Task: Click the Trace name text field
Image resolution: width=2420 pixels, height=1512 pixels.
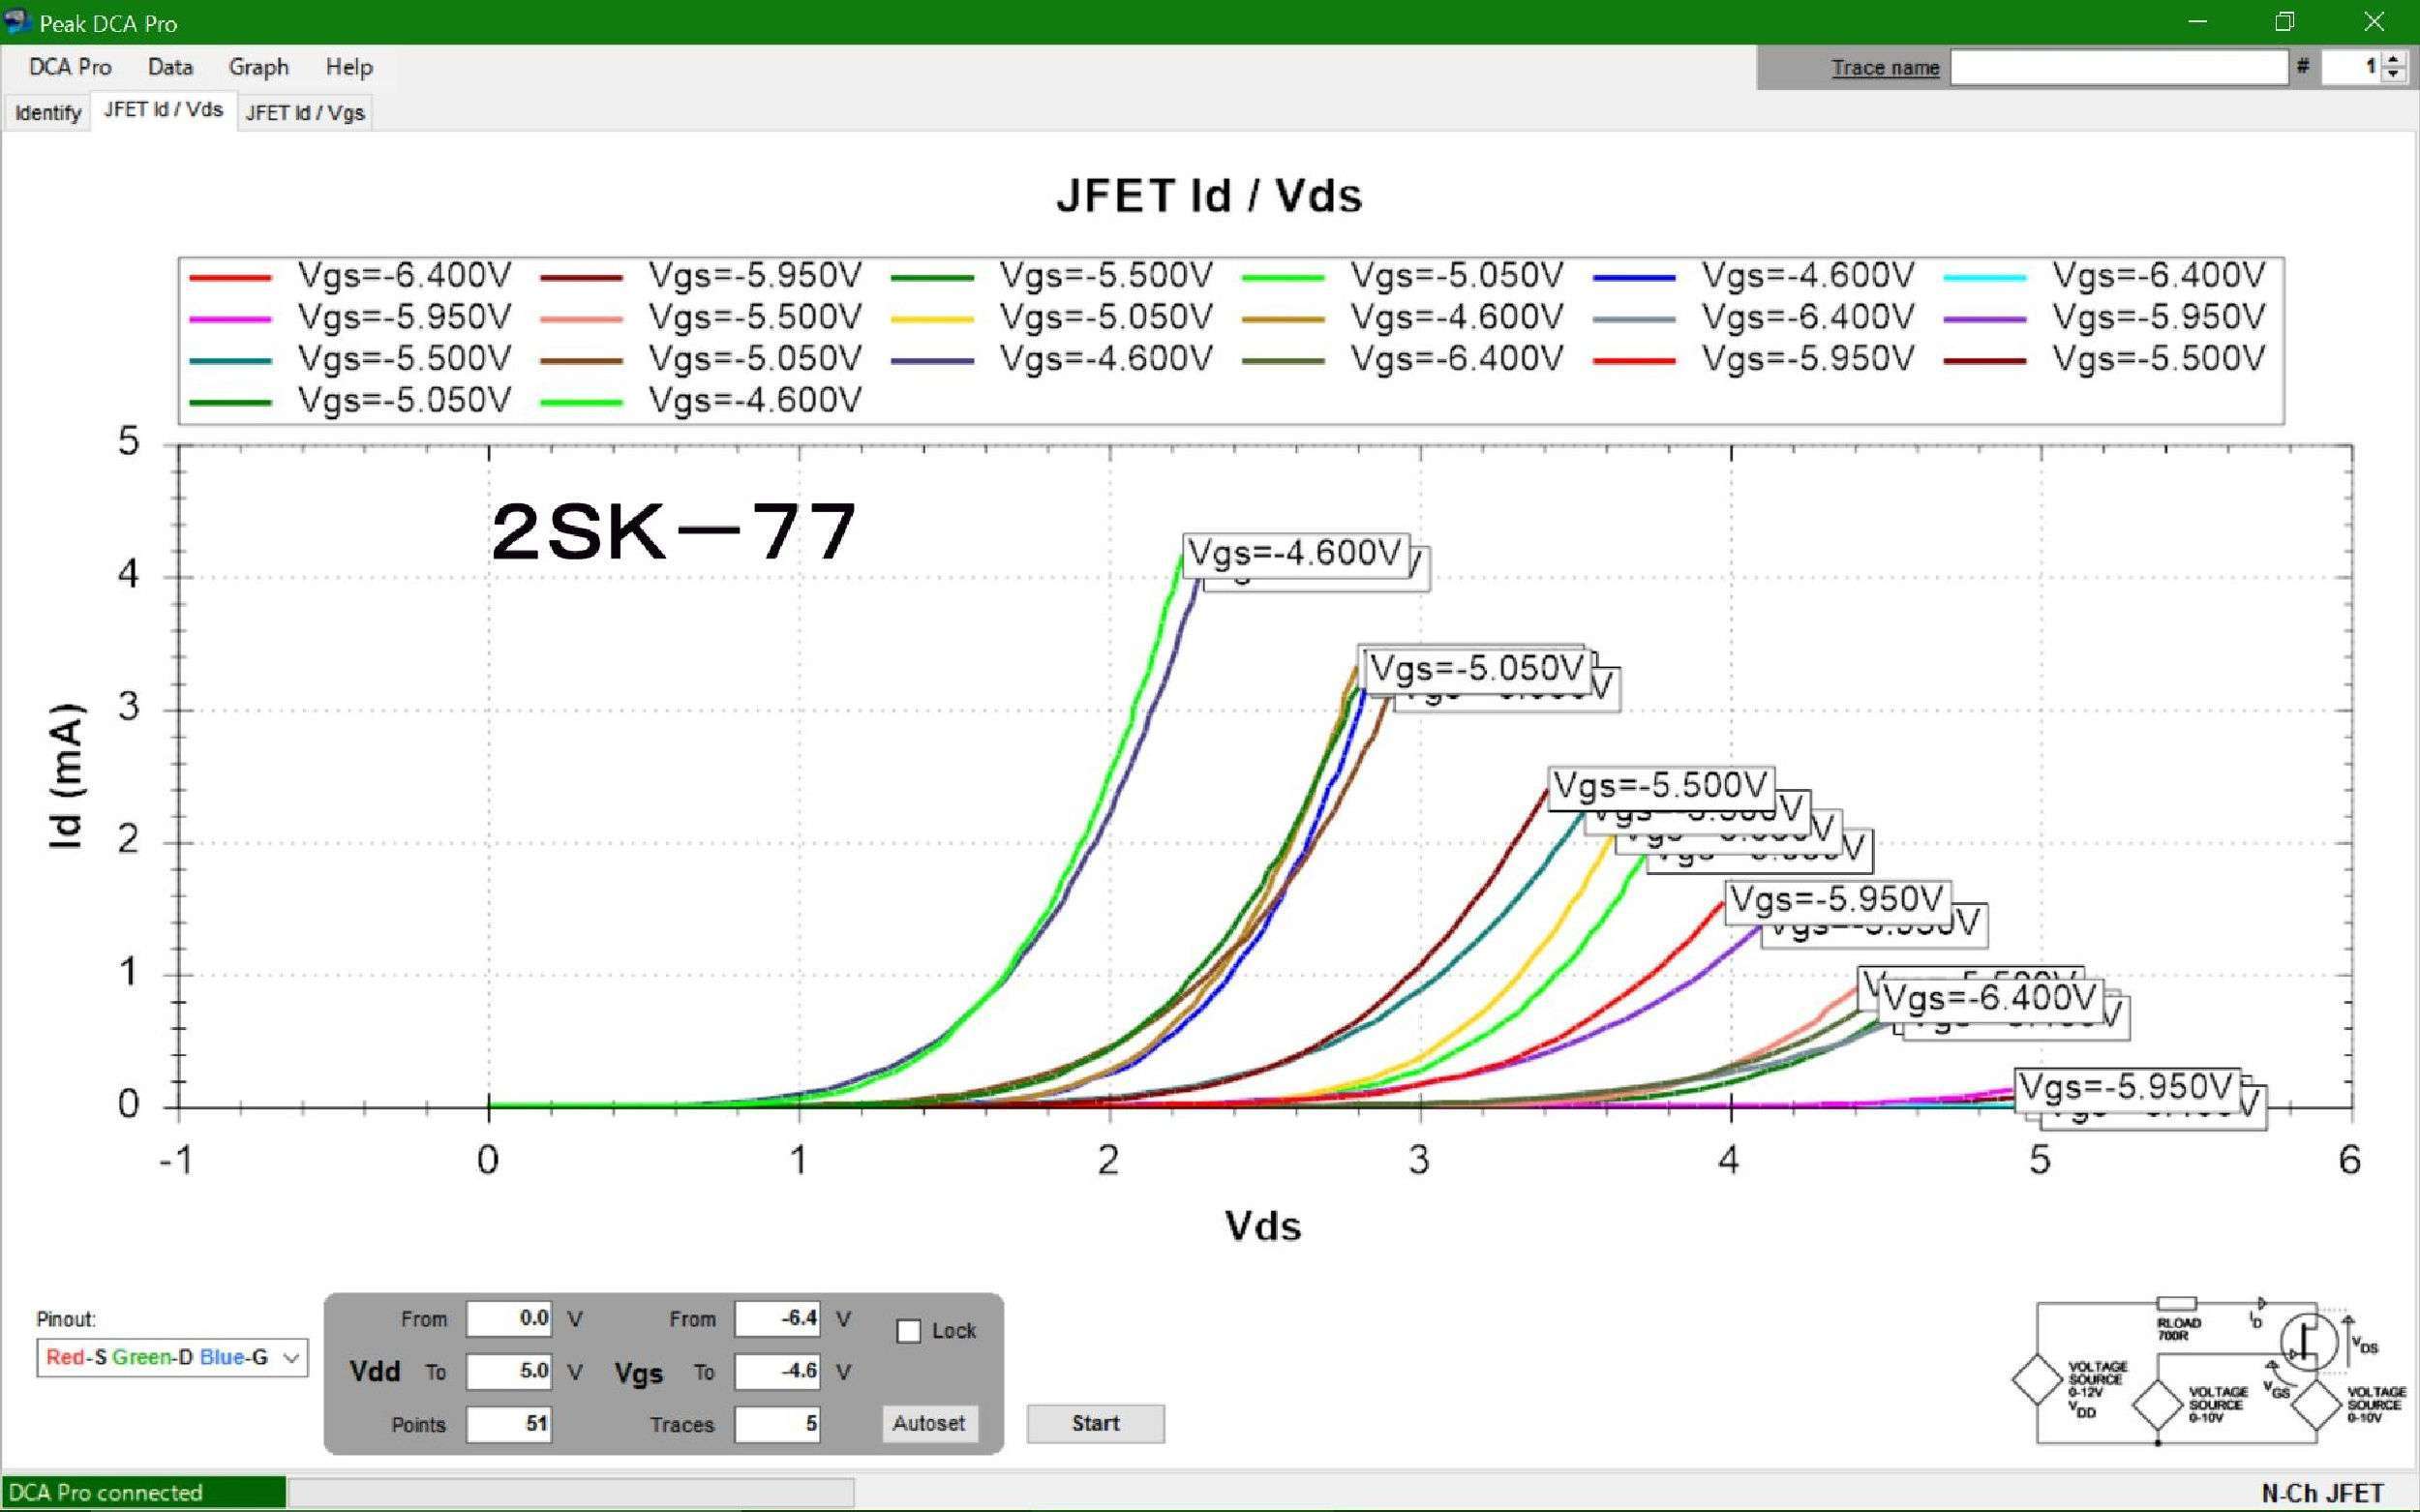Action: pos(2118,68)
